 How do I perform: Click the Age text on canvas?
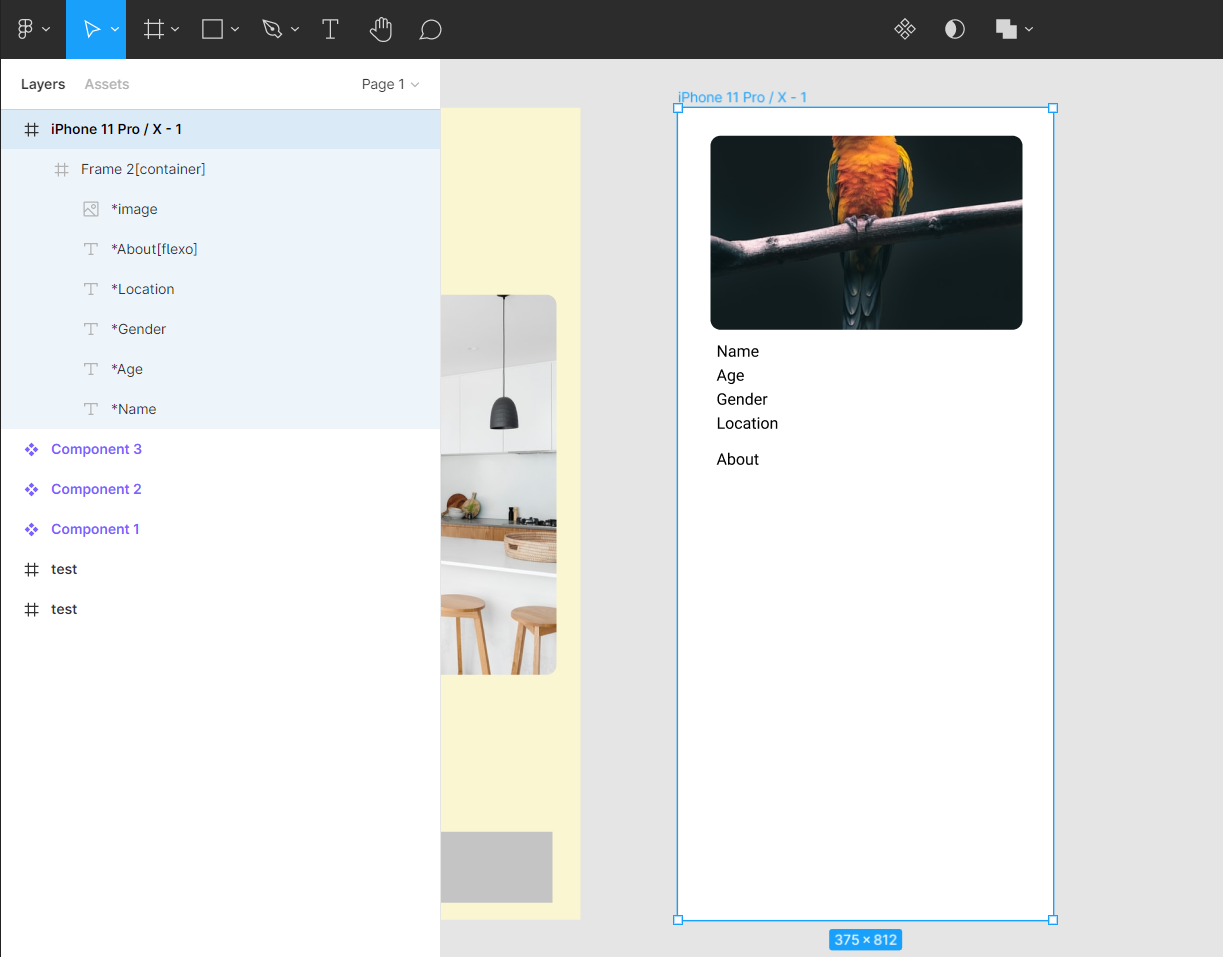point(730,375)
